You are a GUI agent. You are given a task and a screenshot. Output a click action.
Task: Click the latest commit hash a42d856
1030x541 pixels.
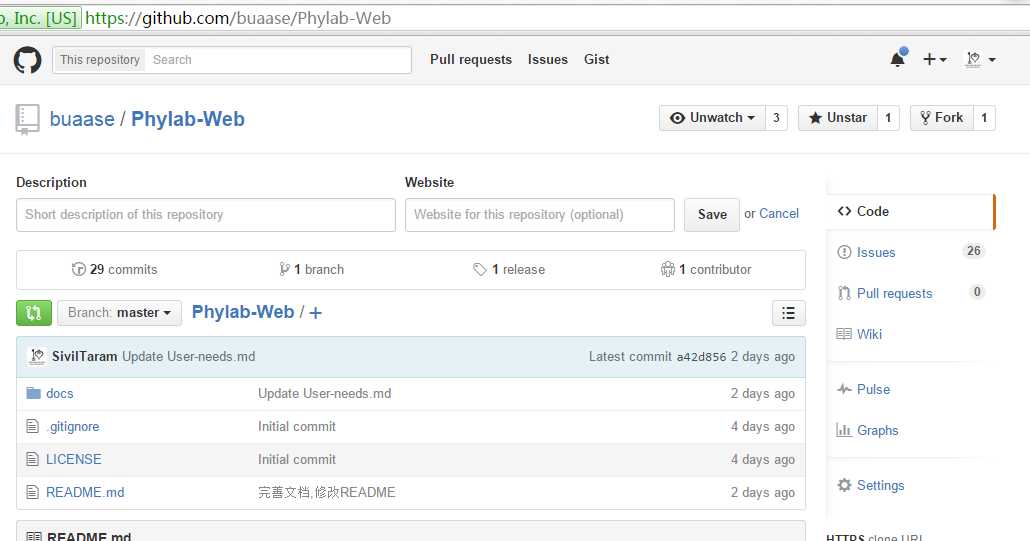coord(702,357)
